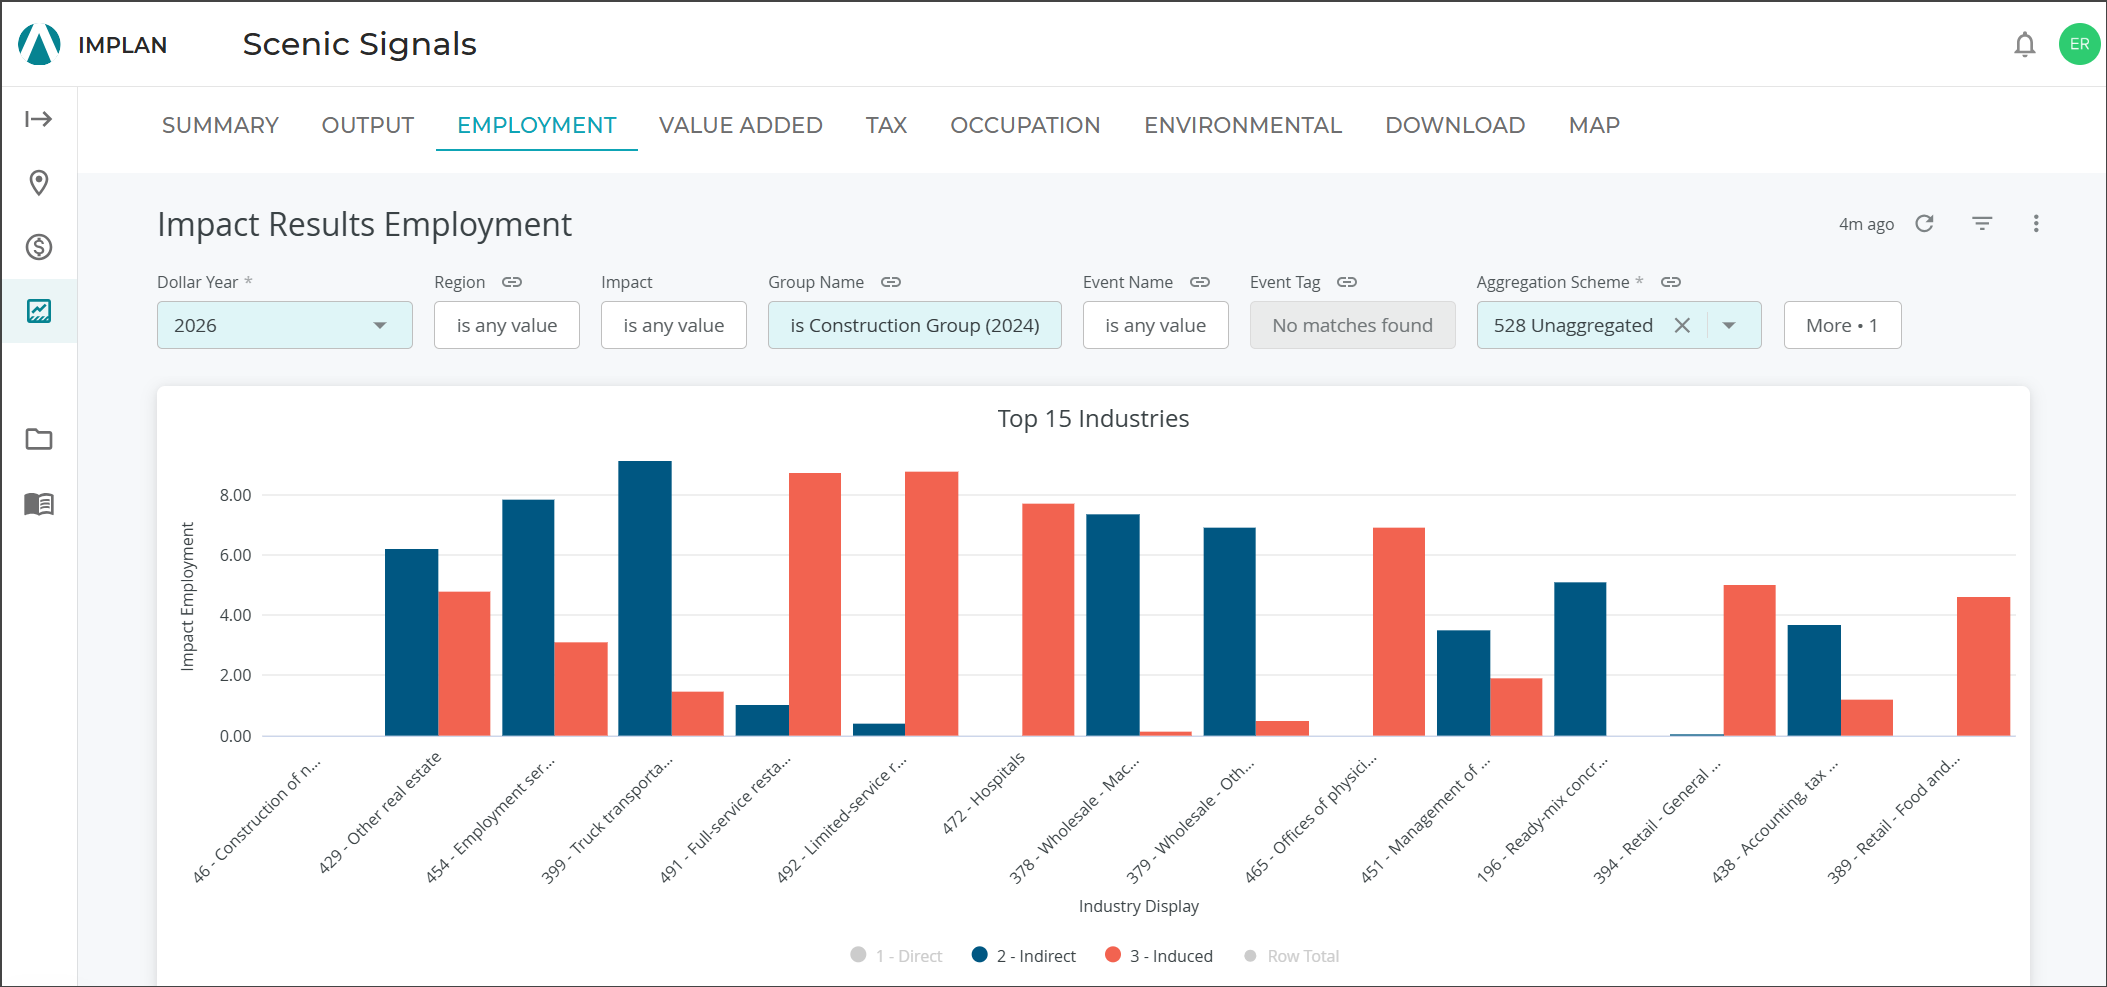Screen dimensions: 2107x987
Task: Switch to the ENVIRONMENTAL tab
Action: click(1243, 125)
